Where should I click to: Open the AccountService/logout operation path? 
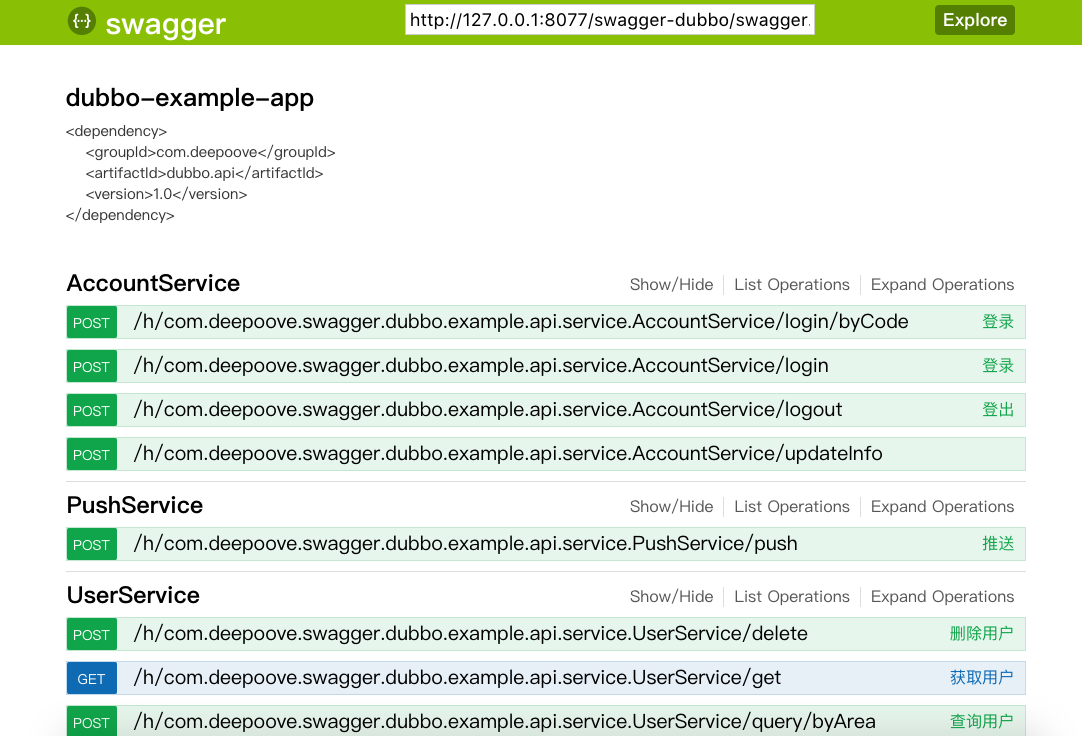pyautogui.click(x=487, y=410)
